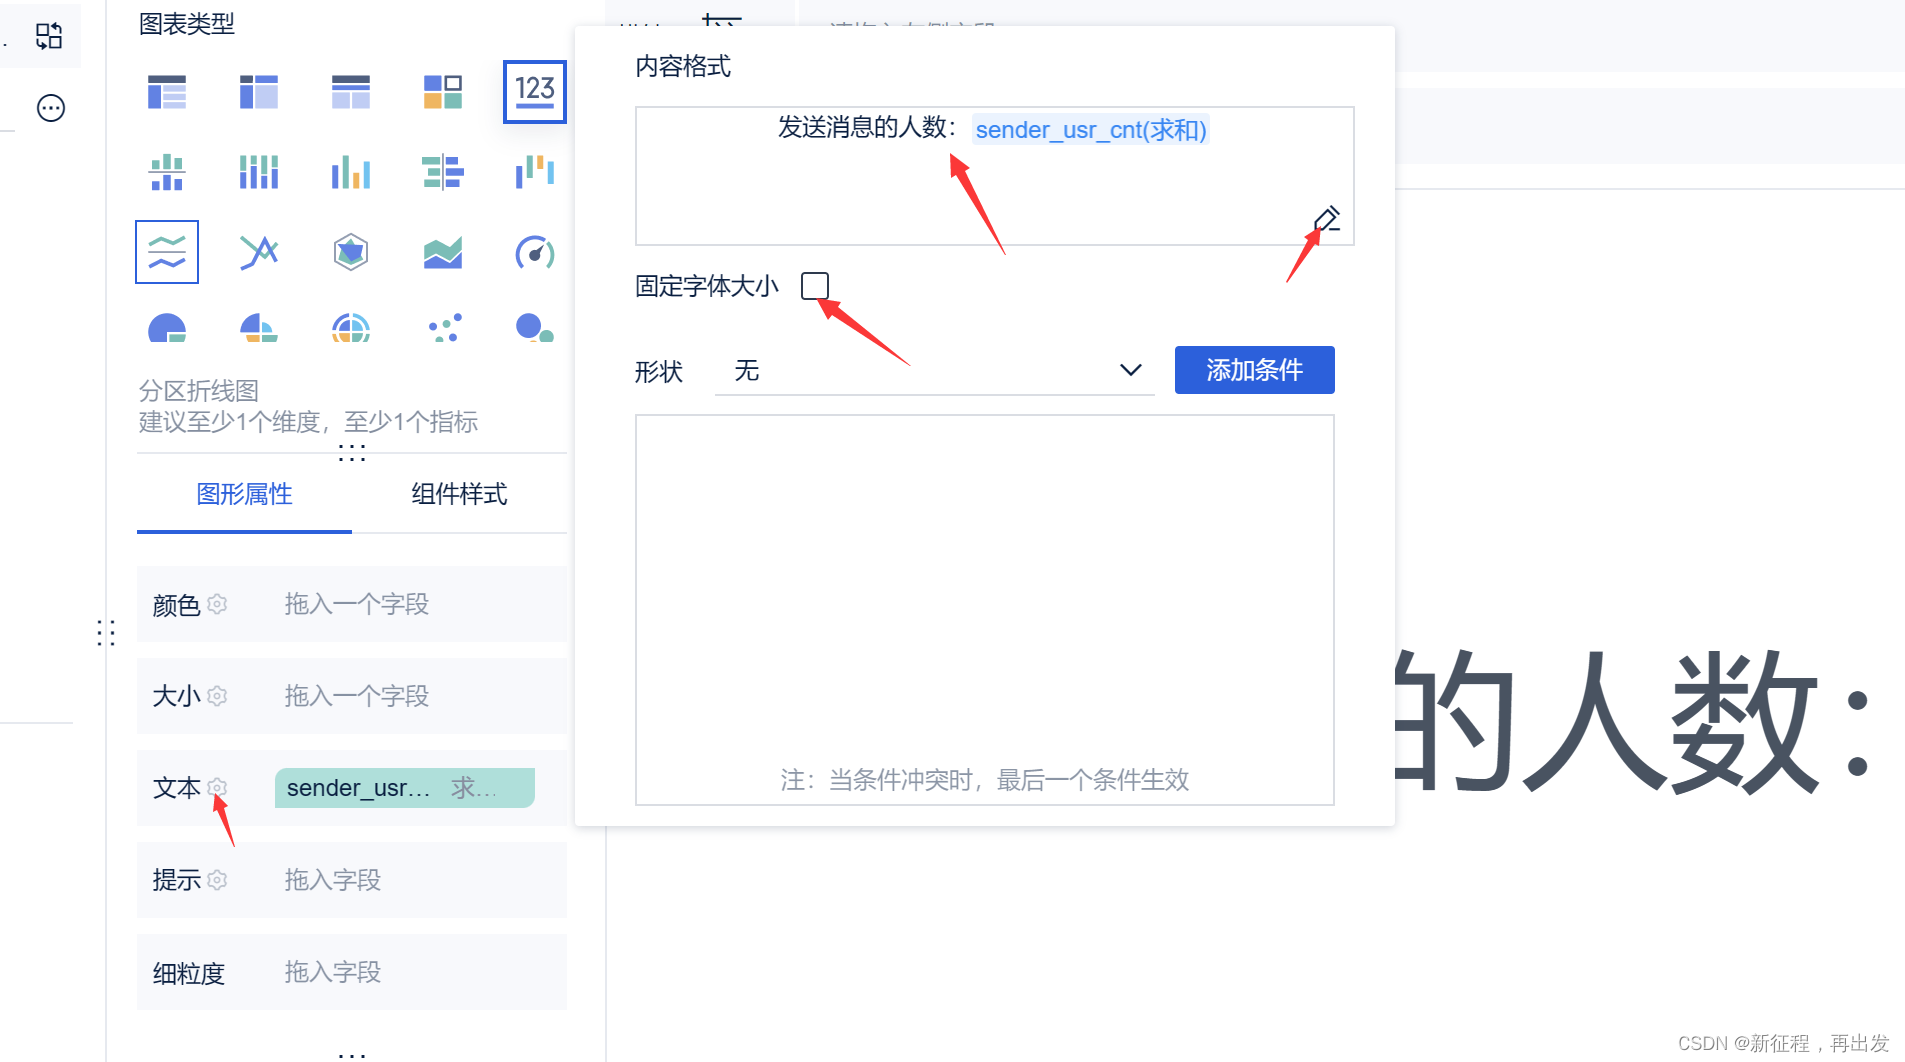Open the 颜色 settings gear
The height and width of the screenshot is (1062, 1905).
(x=217, y=604)
